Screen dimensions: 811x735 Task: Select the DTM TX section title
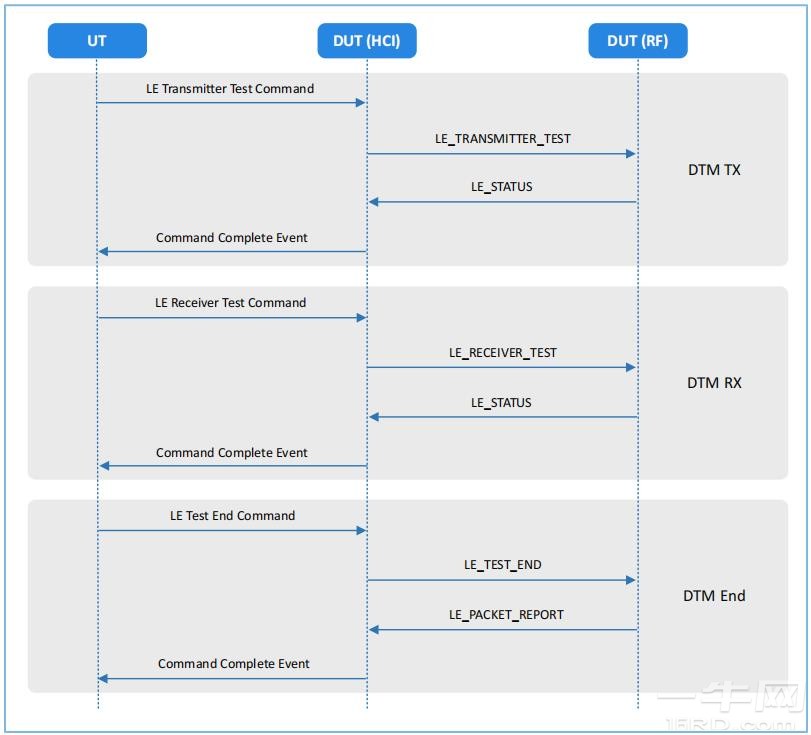(714, 170)
